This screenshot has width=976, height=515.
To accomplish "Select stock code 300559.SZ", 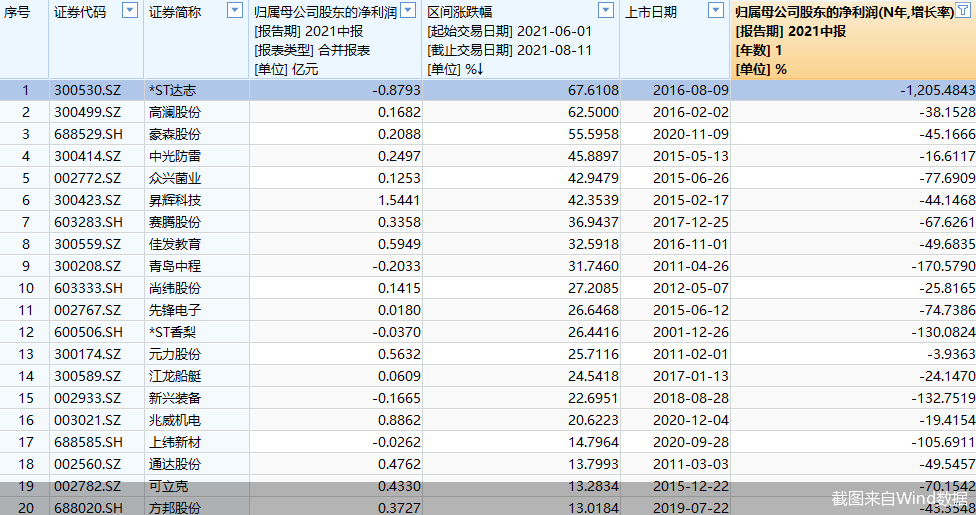I will tap(87, 244).
